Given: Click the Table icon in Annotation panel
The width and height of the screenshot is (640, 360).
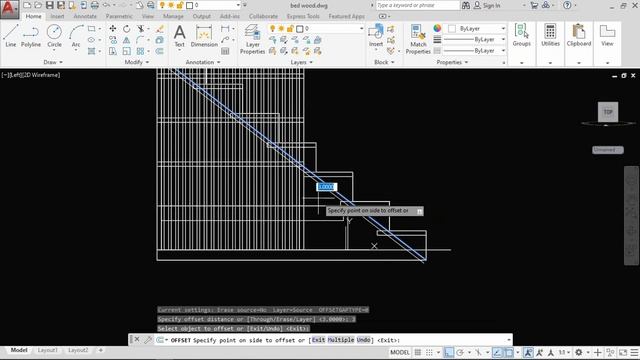Looking at the screenshot, I should tap(225, 51).
